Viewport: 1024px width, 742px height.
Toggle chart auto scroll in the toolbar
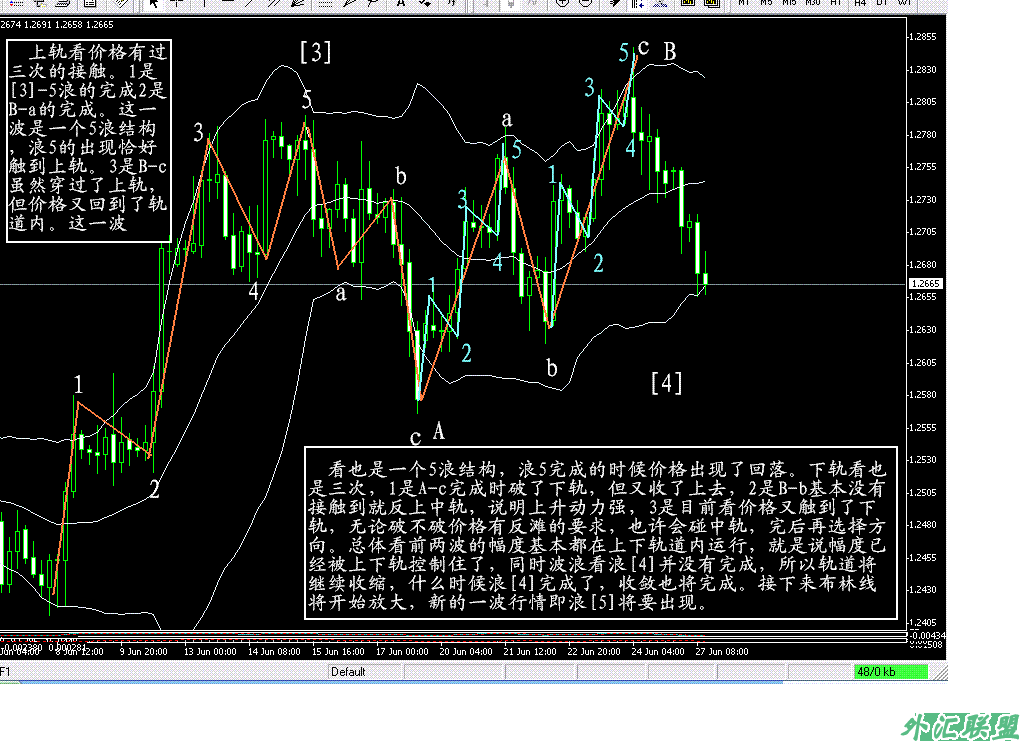coord(614,3)
